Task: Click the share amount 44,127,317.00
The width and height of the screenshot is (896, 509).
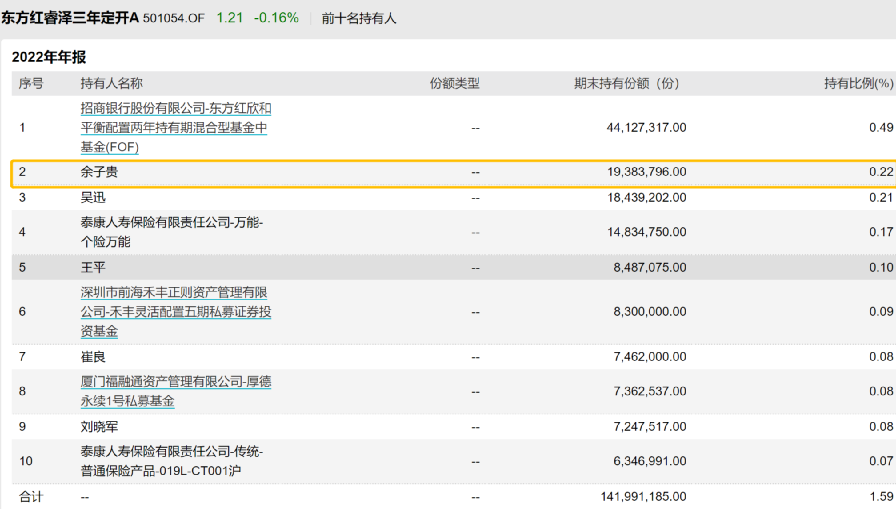Action: click(646, 127)
